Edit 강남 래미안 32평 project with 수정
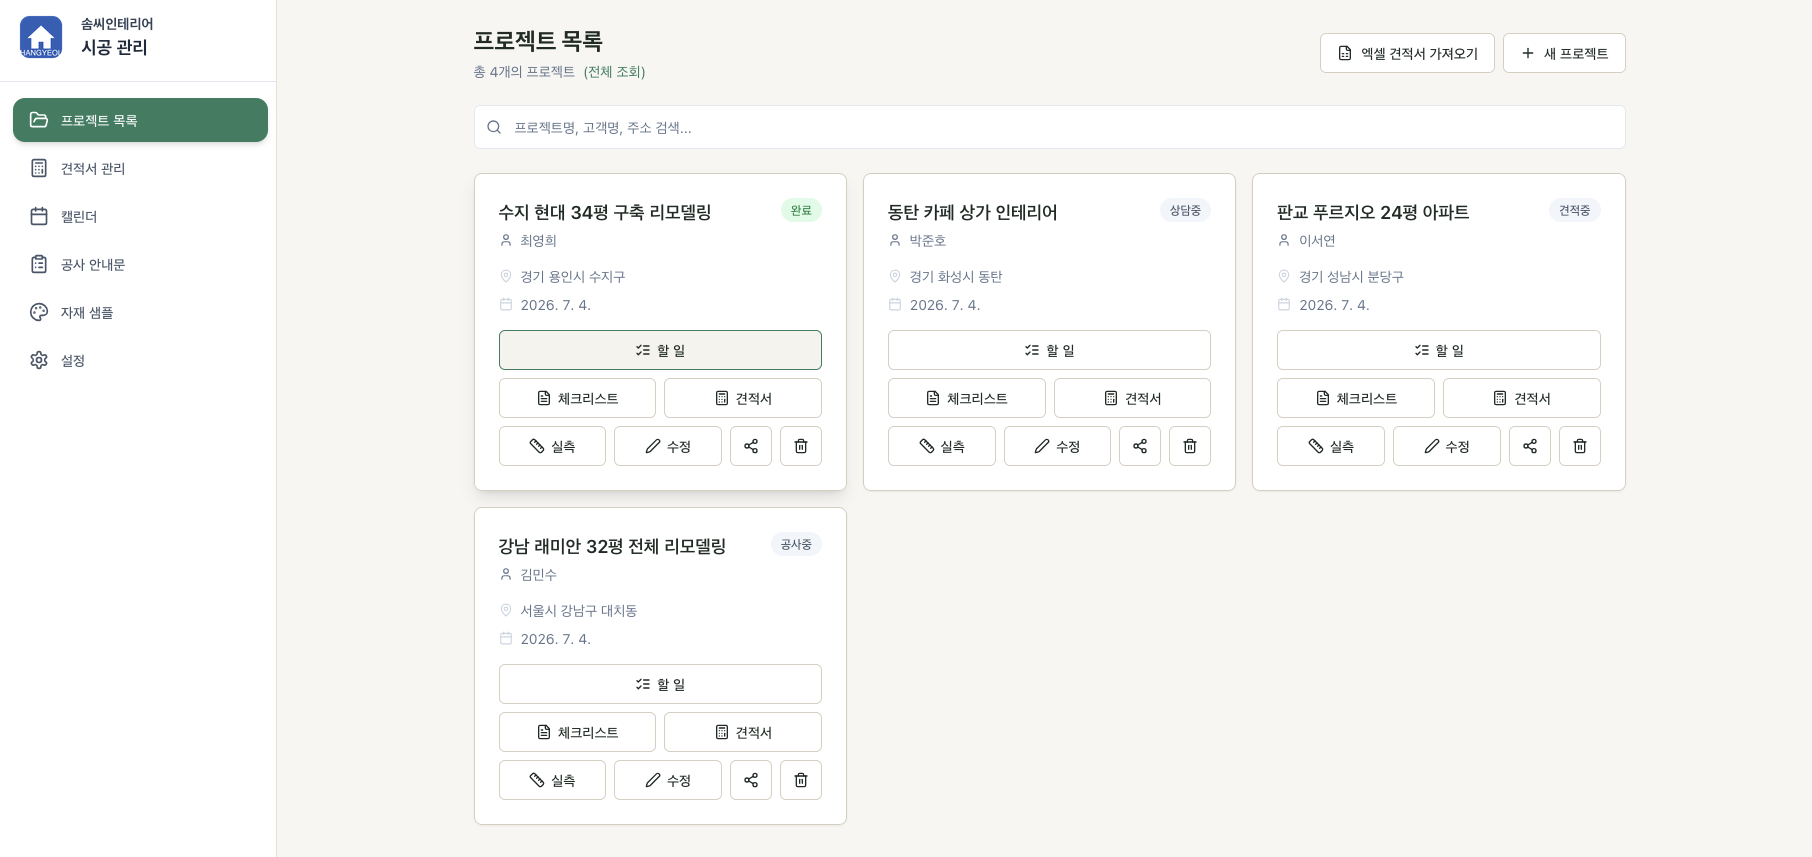The width and height of the screenshot is (1812, 857). click(x=668, y=780)
